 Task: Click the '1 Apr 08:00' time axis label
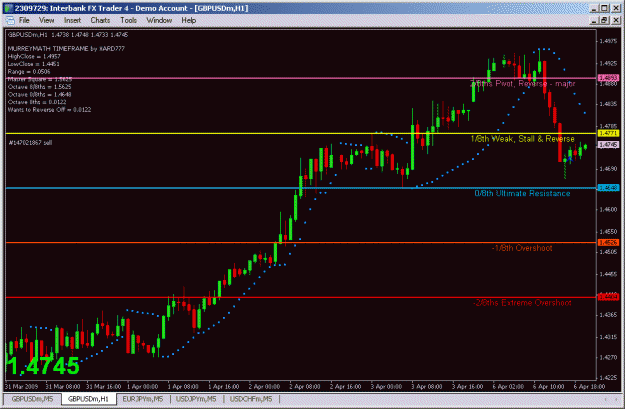point(183,386)
